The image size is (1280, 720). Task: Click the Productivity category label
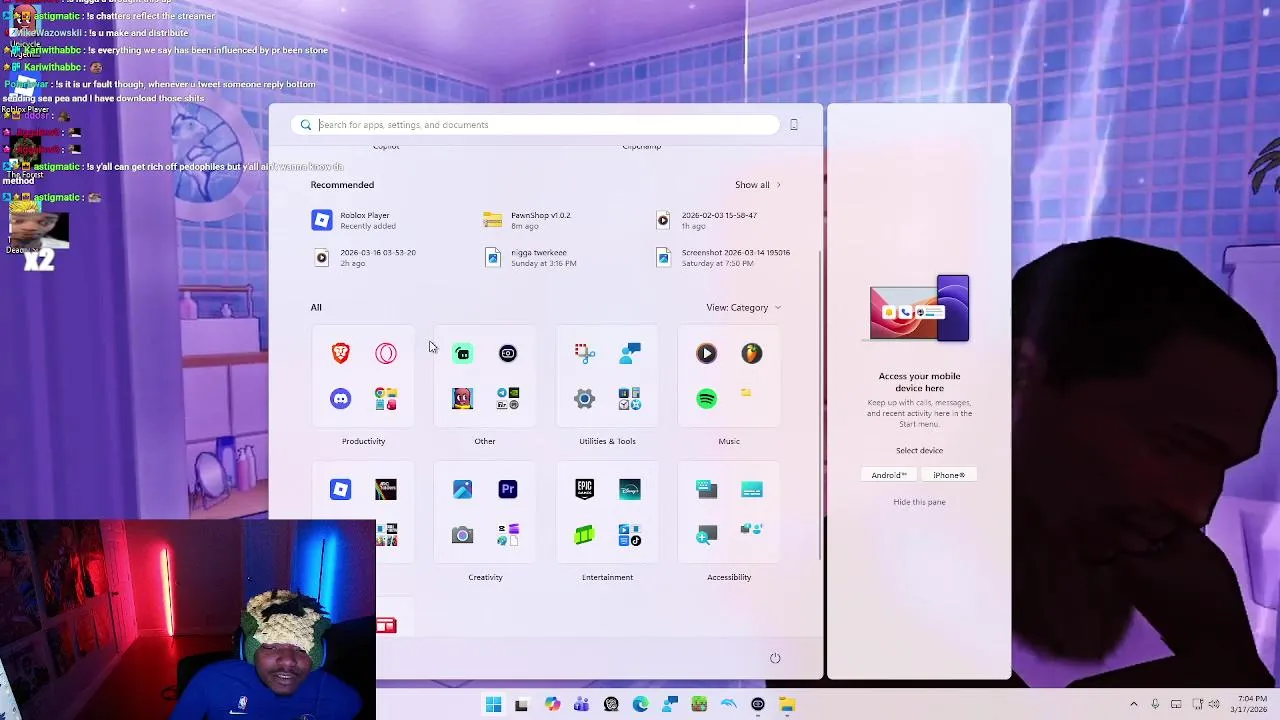click(363, 441)
